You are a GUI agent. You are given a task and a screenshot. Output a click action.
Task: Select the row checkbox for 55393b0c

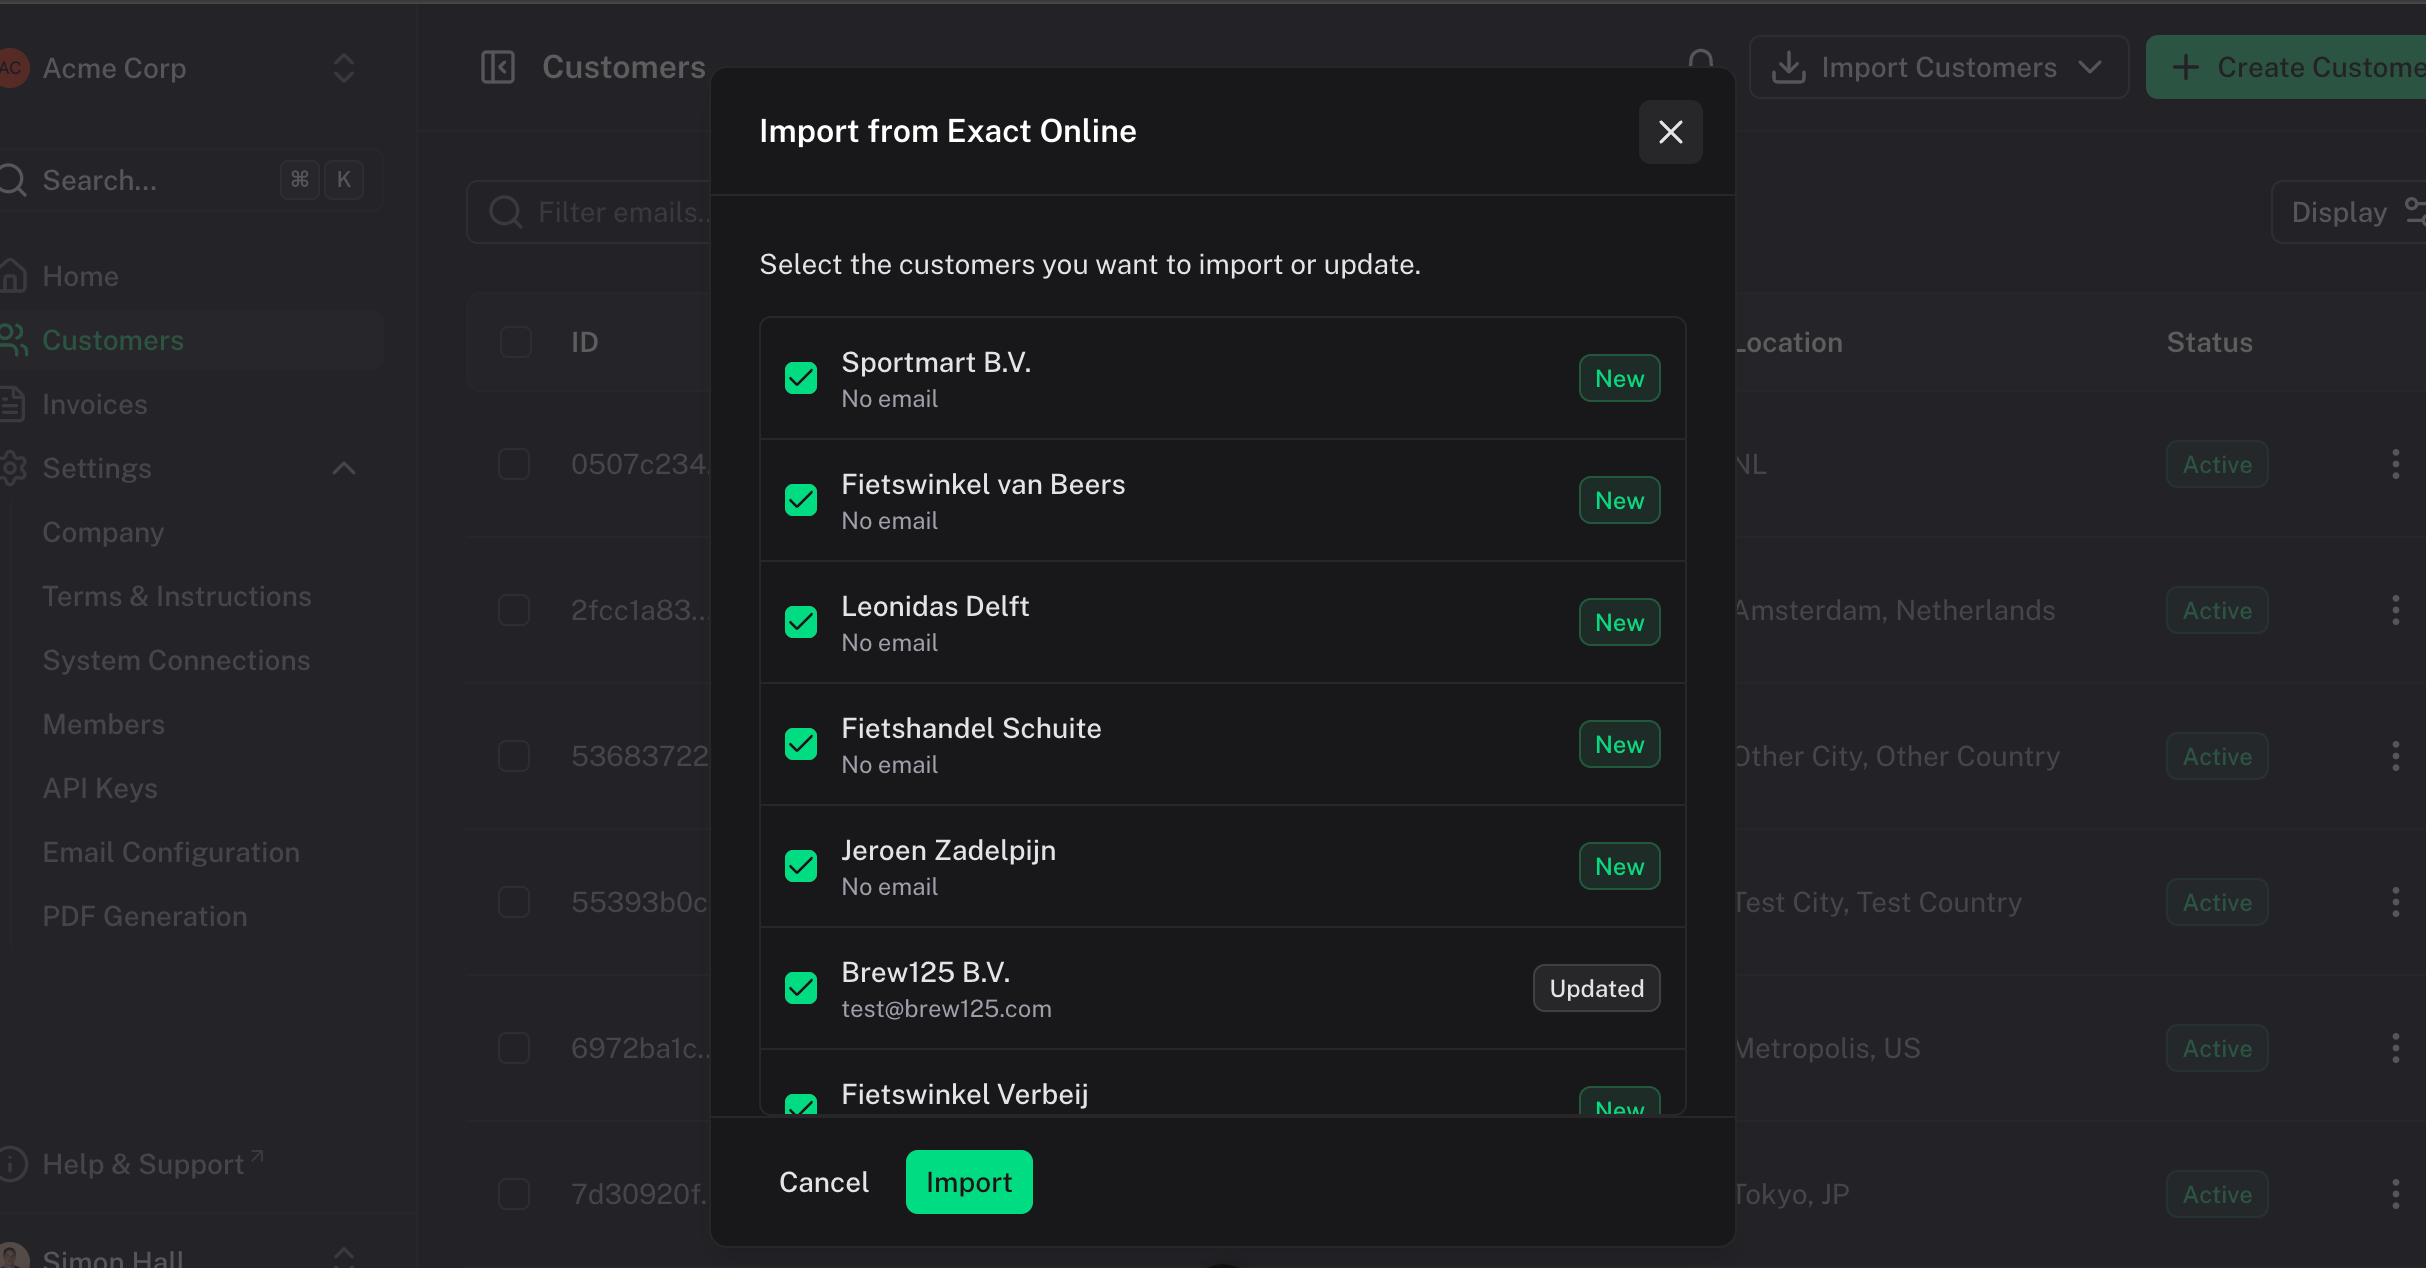514,902
